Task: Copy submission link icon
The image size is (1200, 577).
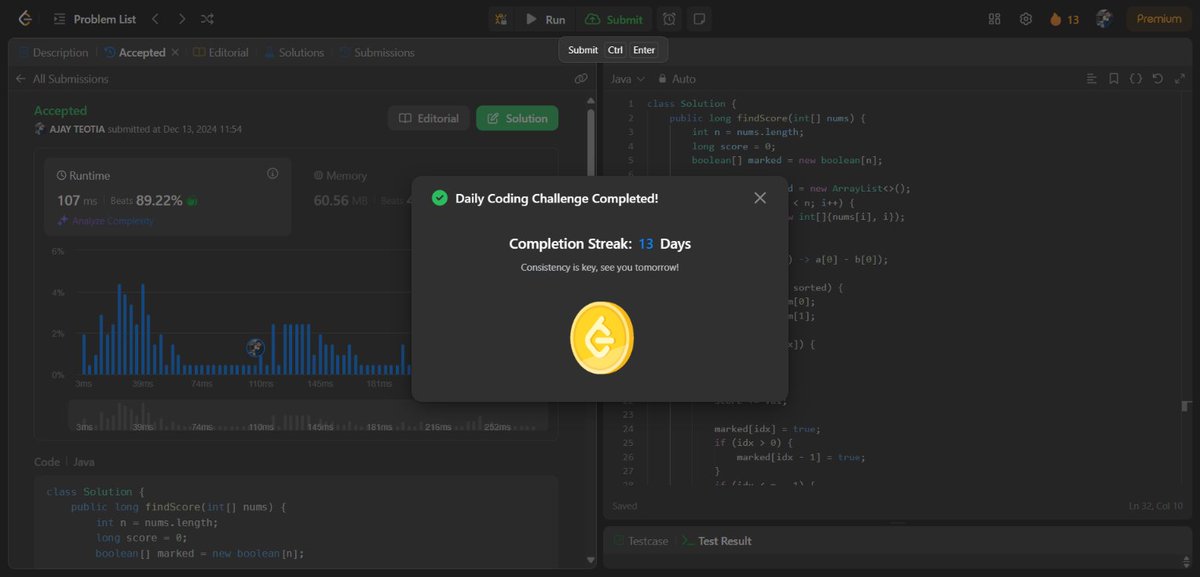Action: tap(581, 79)
